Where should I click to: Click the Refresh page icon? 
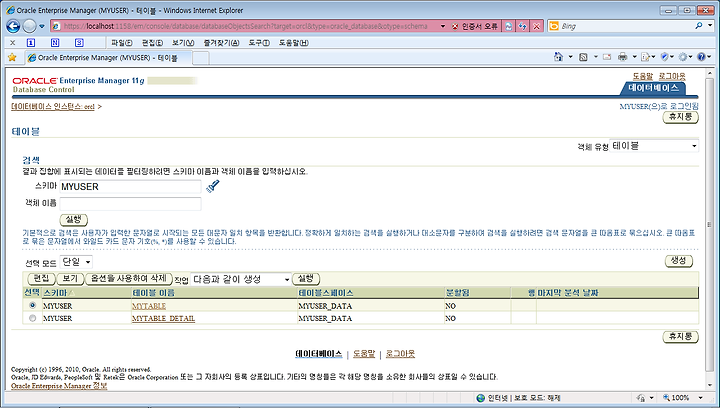pos(523,27)
